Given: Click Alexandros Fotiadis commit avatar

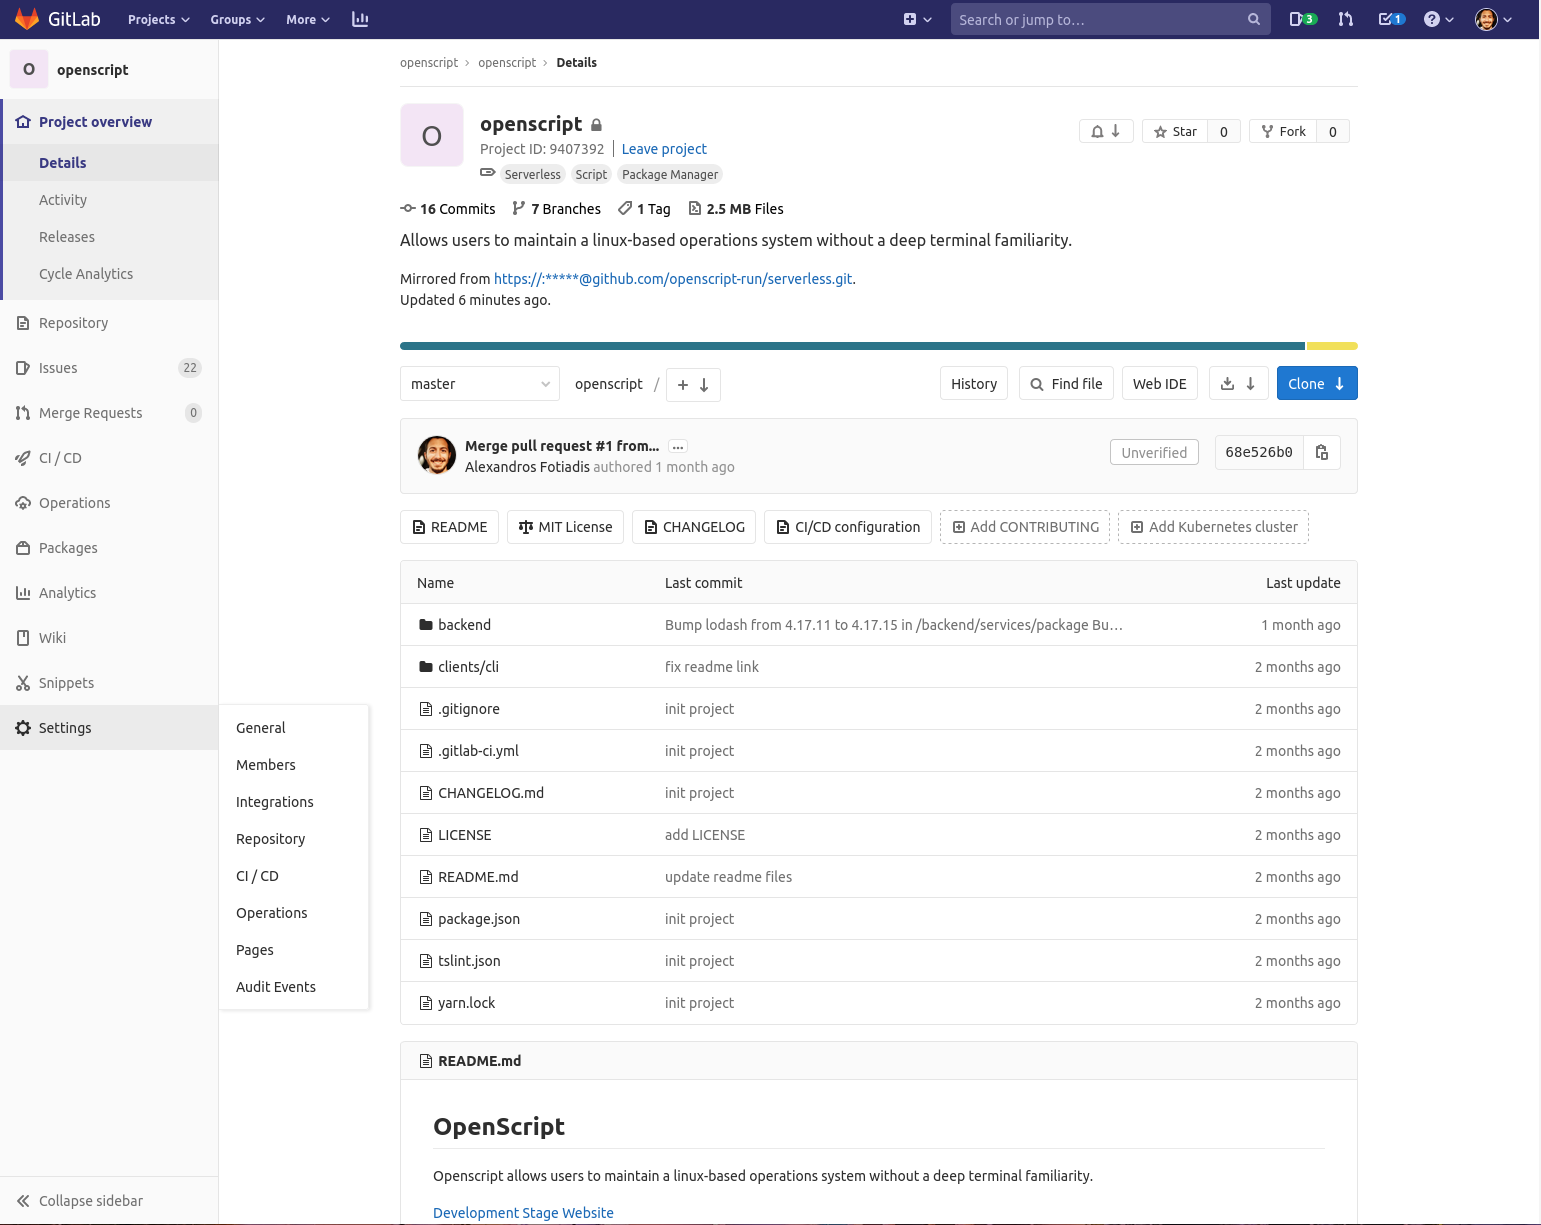Looking at the screenshot, I should pos(437,455).
